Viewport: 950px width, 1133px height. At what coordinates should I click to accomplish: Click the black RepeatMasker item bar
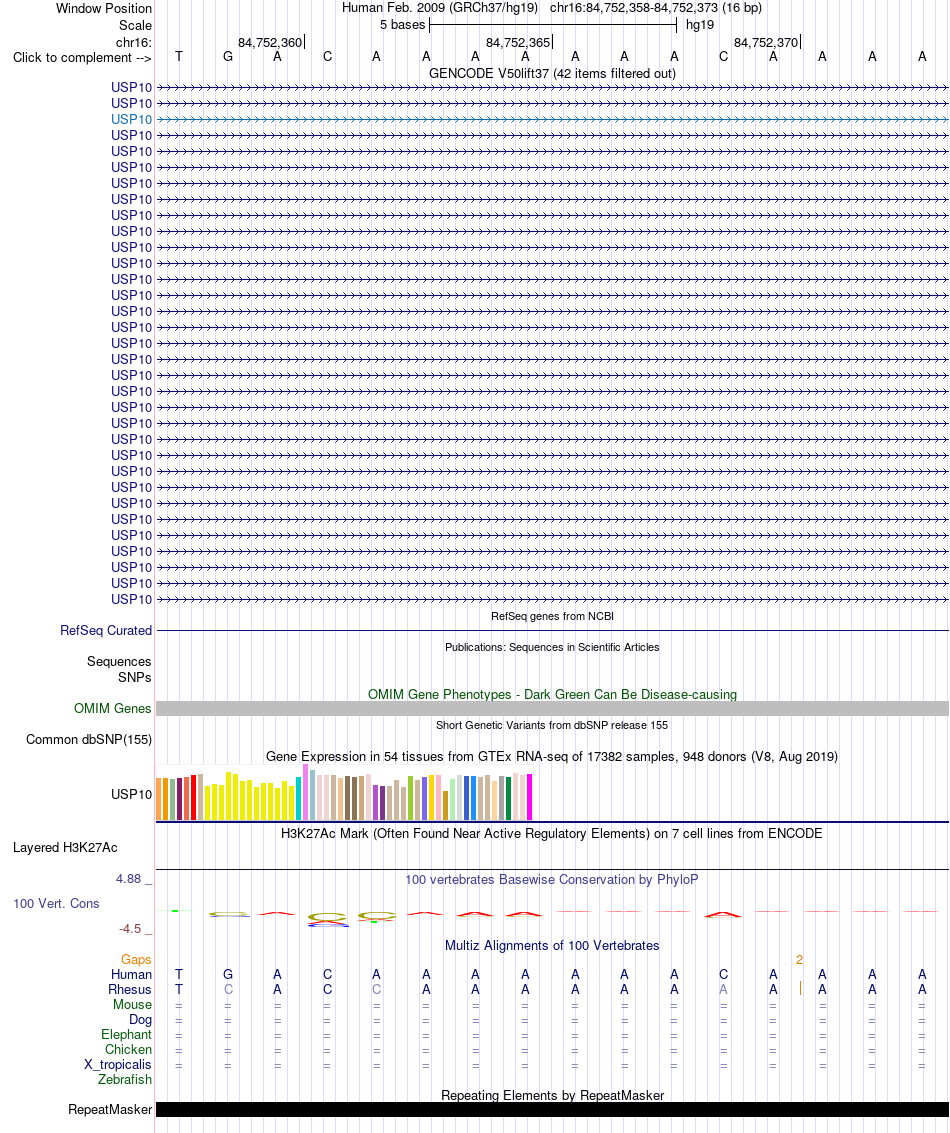coord(552,1109)
